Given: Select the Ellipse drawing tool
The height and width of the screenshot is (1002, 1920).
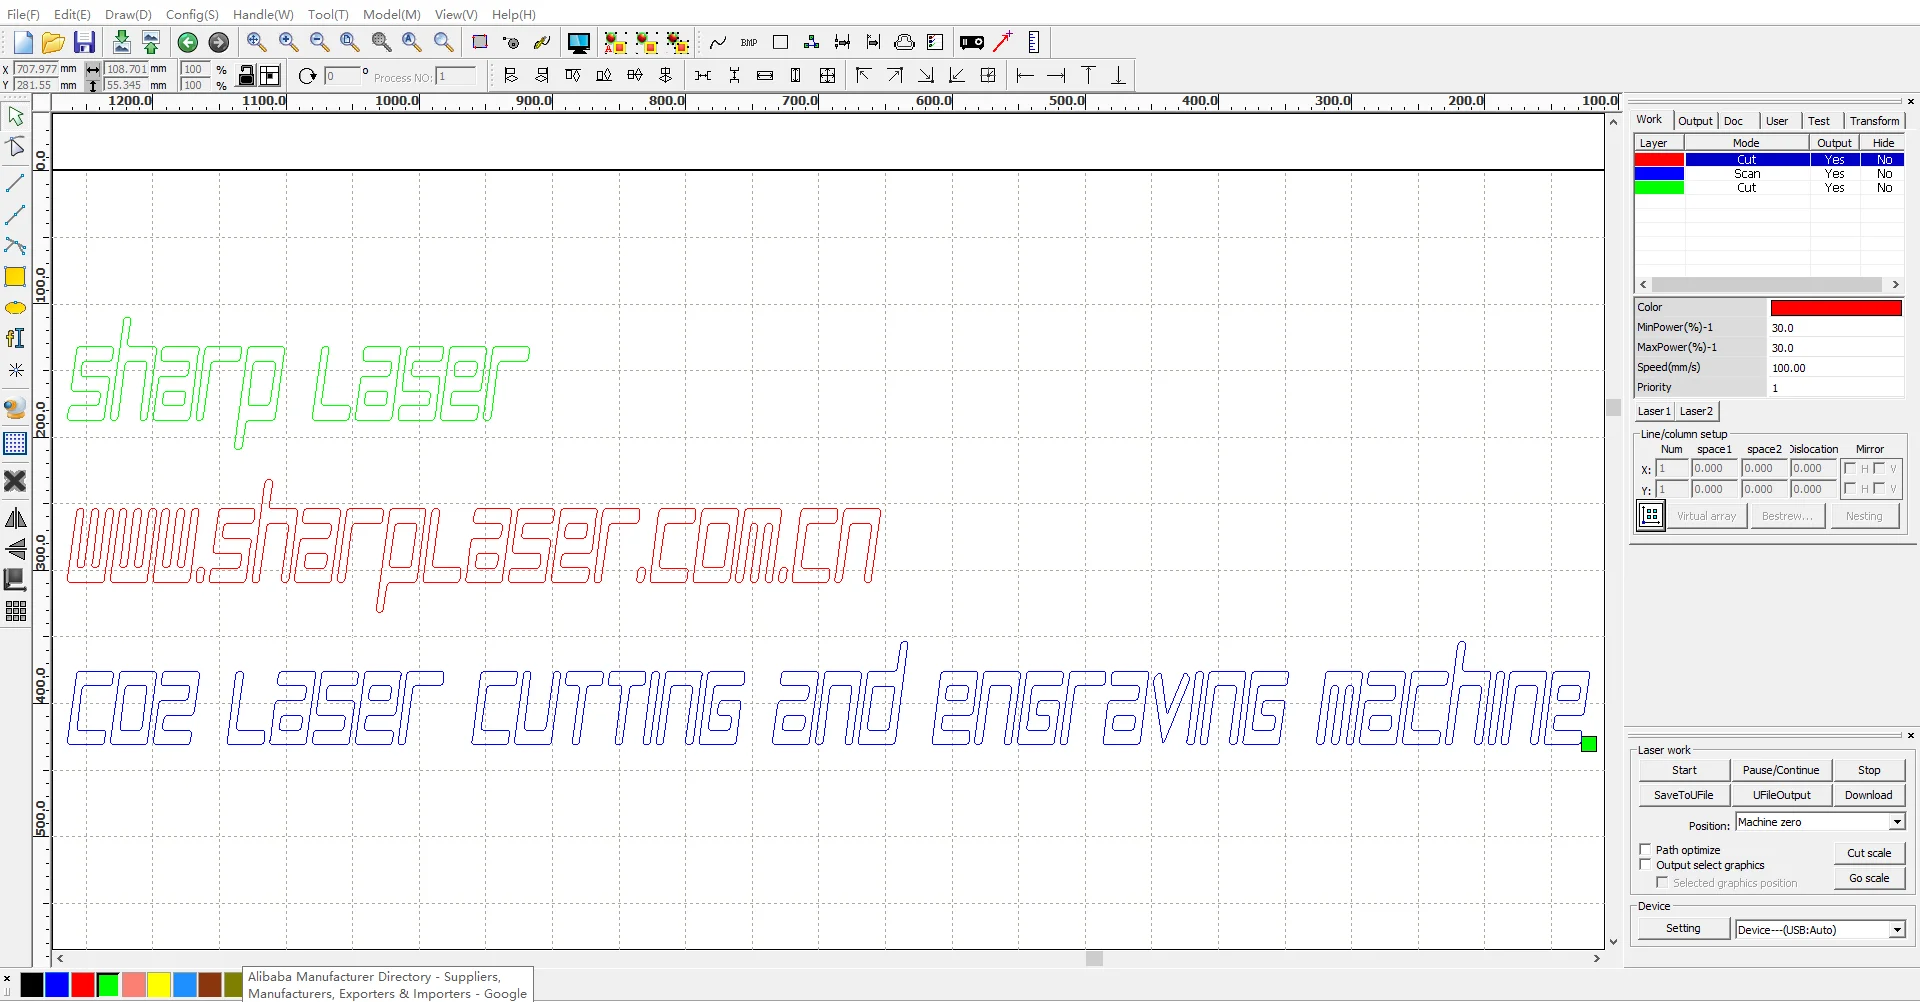Looking at the screenshot, I should point(15,308).
